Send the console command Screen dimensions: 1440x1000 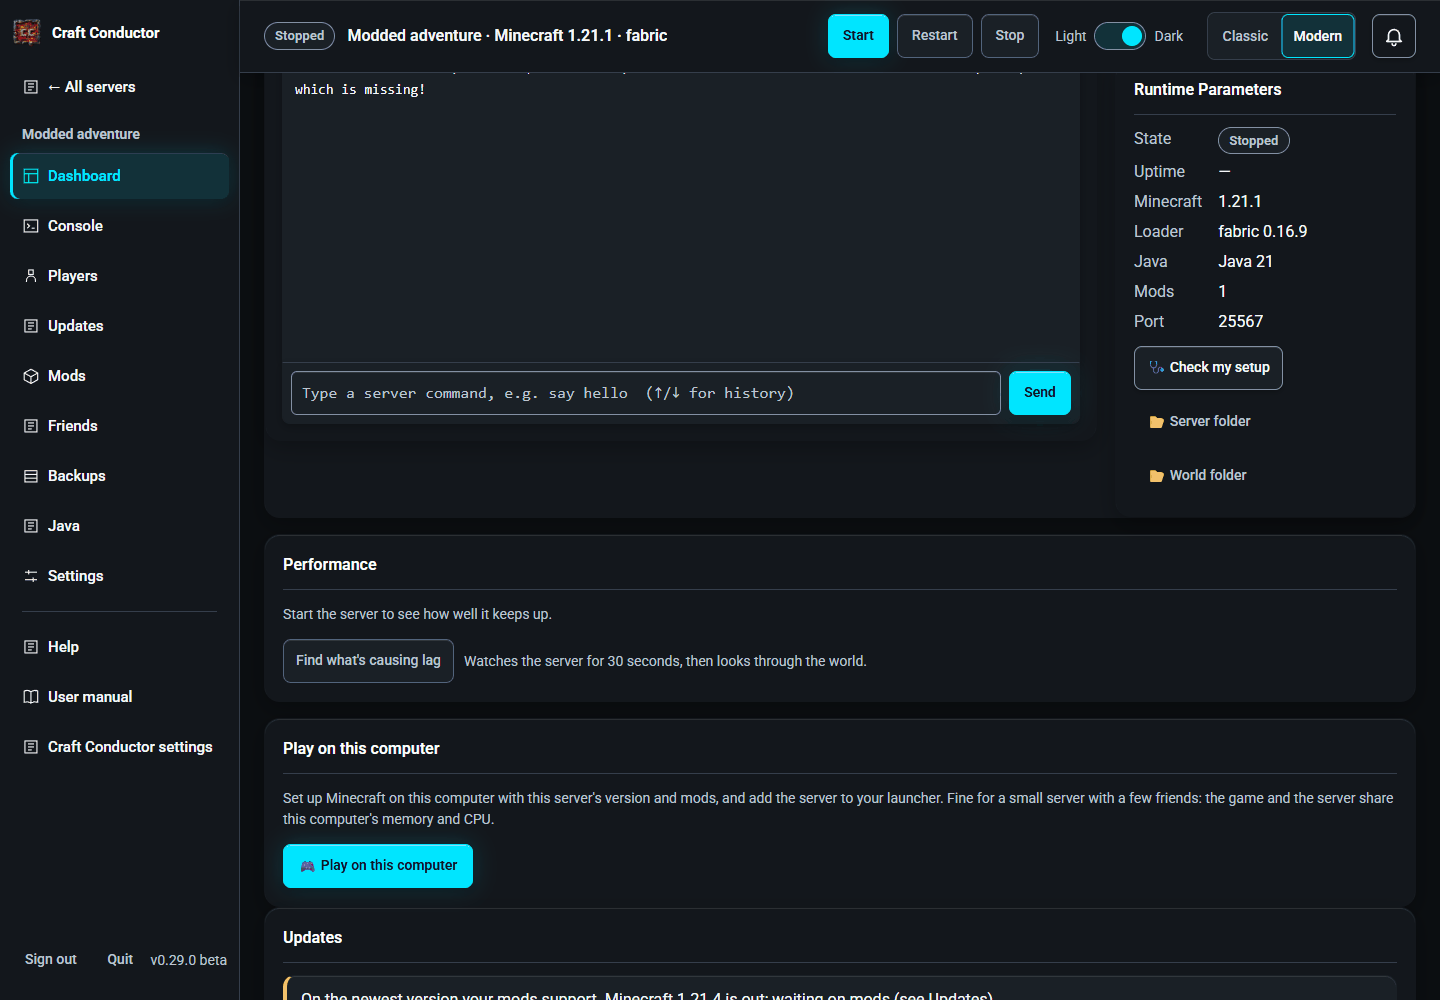pyautogui.click(x=1040, y=393)
